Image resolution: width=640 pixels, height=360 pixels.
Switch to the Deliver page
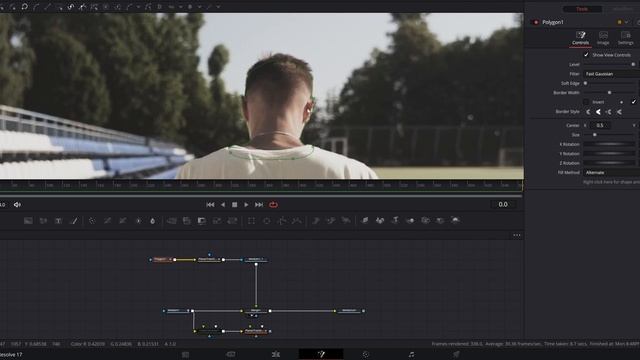tap(456, 354)
